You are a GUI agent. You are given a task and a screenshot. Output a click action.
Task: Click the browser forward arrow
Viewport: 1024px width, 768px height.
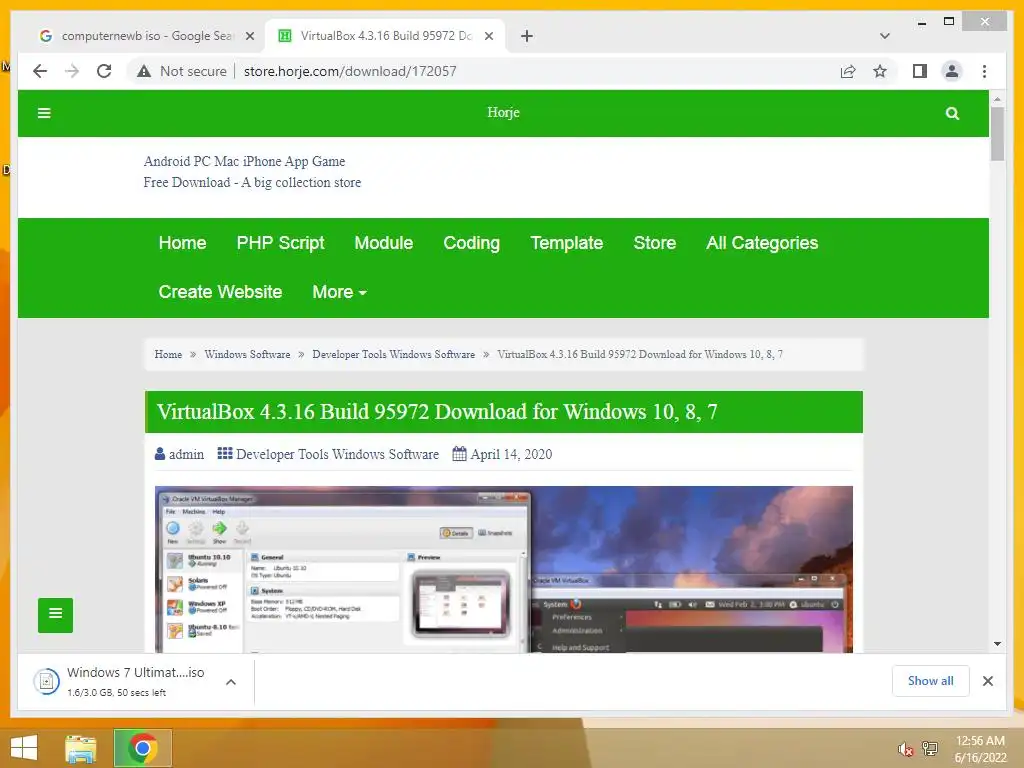pyautogui.click(x=72, y=71)
